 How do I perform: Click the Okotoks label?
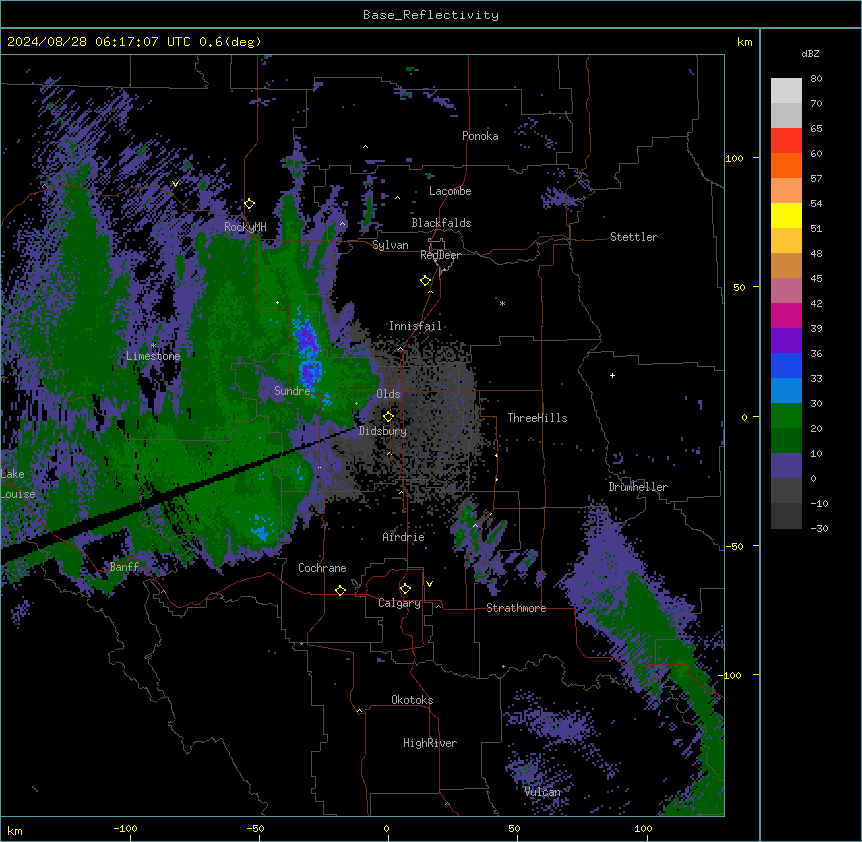click(412, 700)
